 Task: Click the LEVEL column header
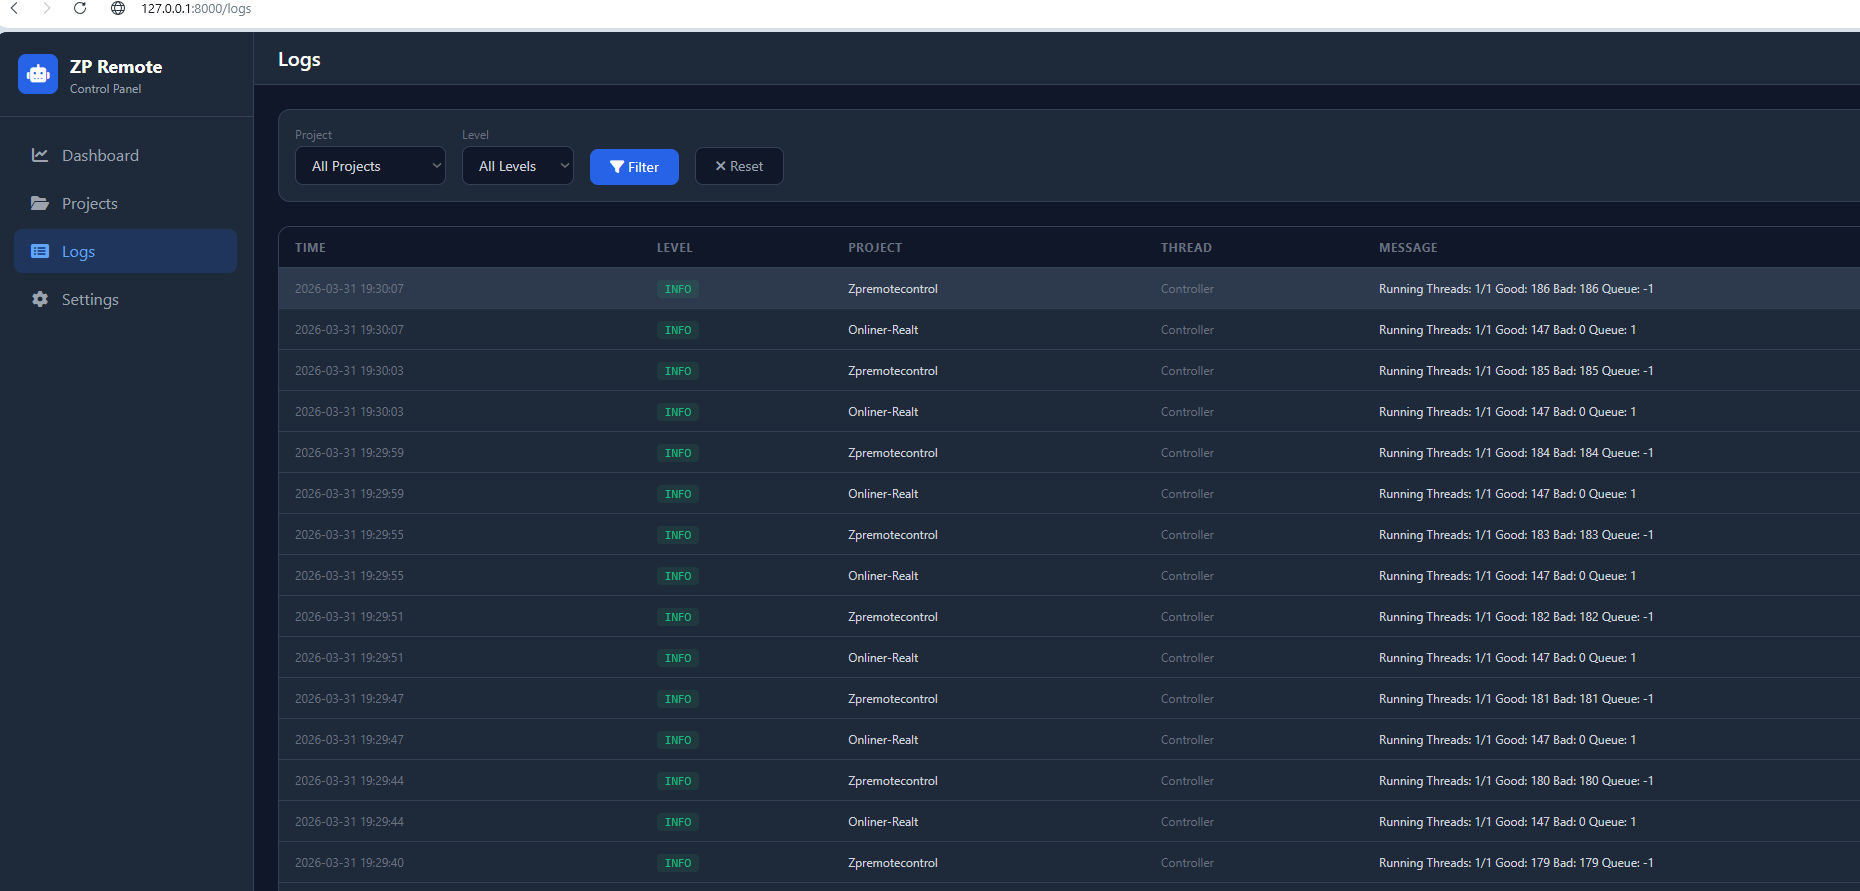pos(675,248)
